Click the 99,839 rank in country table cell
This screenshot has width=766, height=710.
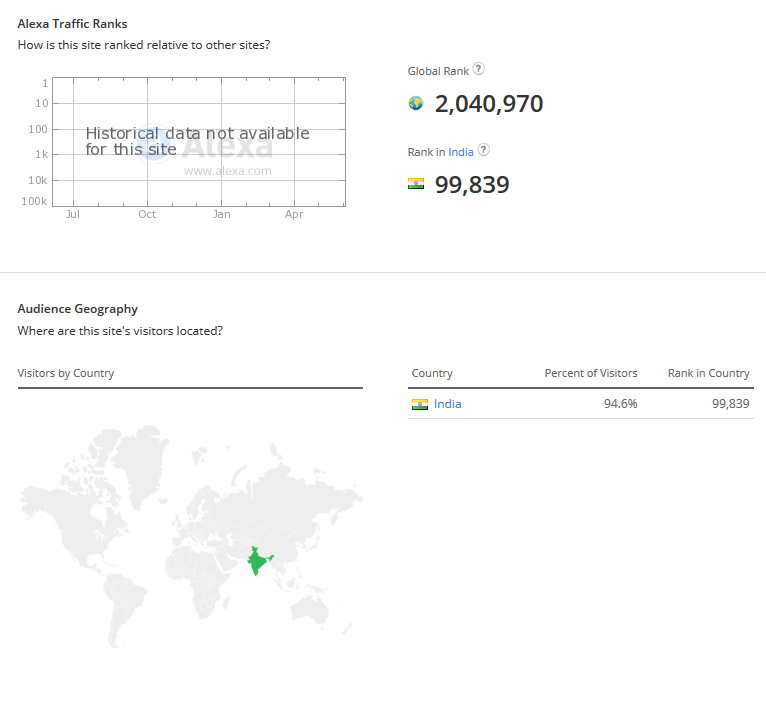[x=730, y=404]
